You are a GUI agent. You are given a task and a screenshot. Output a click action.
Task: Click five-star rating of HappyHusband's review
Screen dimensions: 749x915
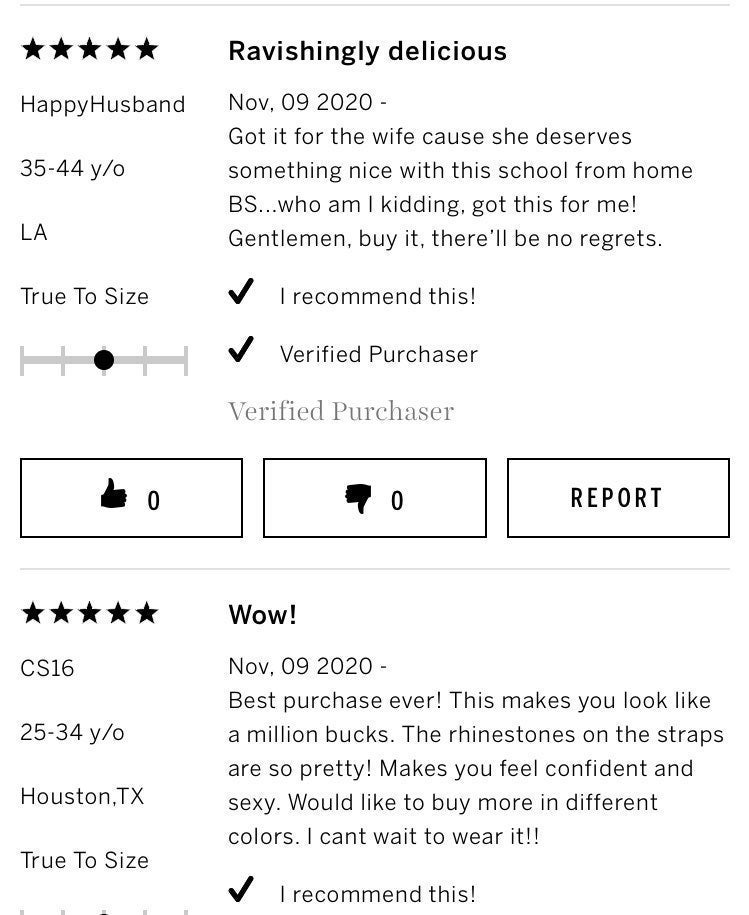pos(90,50)
